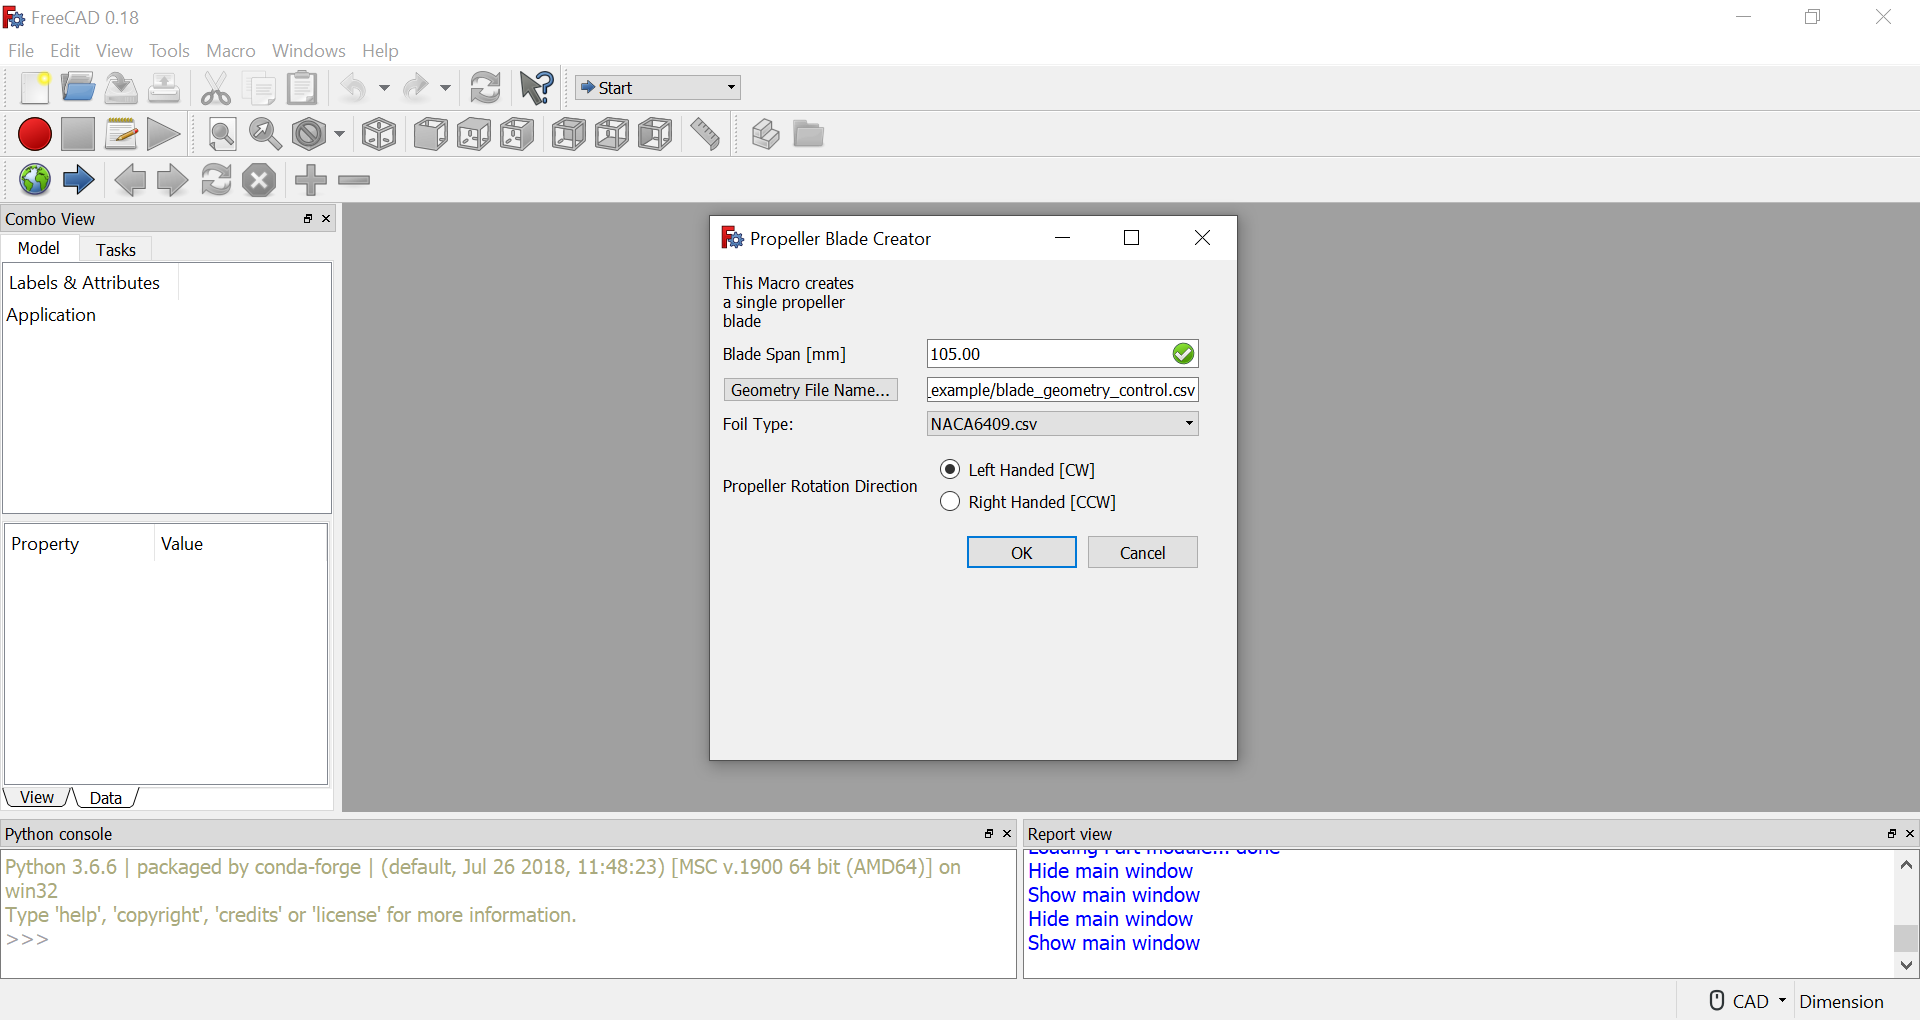
Task: Set the rear view
Action: click(569, 134)
